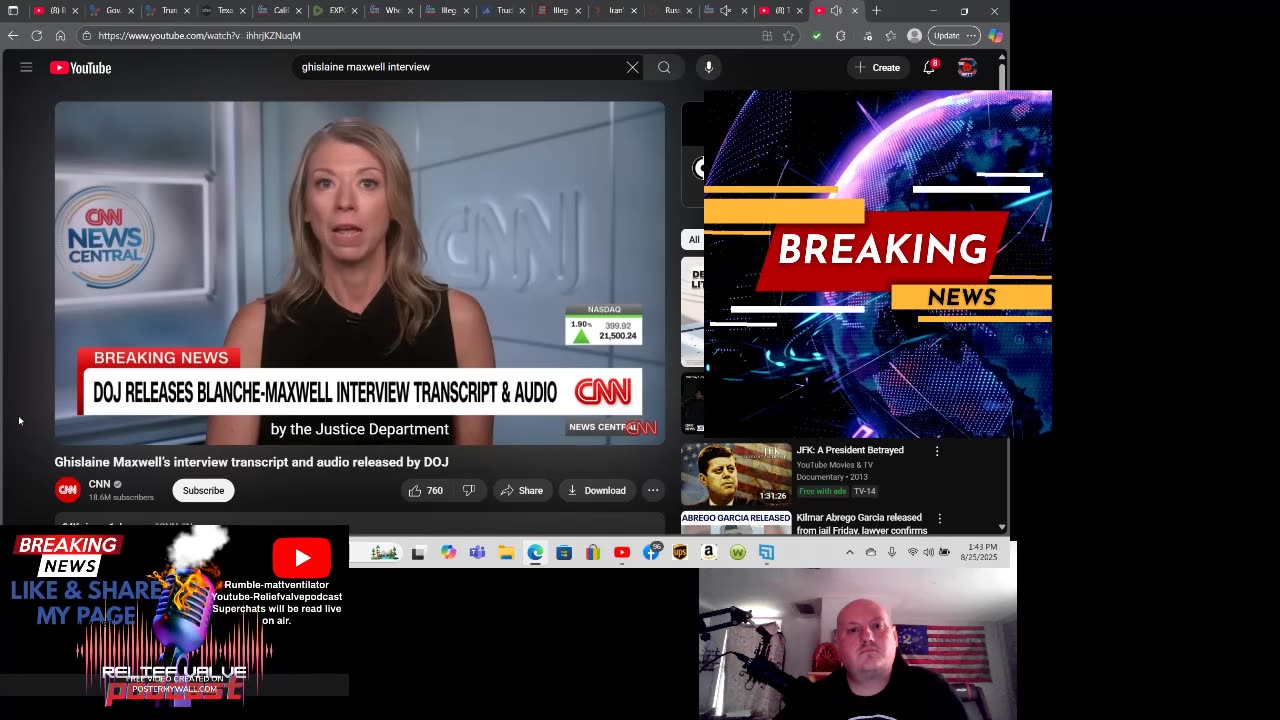
Task: Click the page scrollbar down arrow
Action: pos(1003,527)
